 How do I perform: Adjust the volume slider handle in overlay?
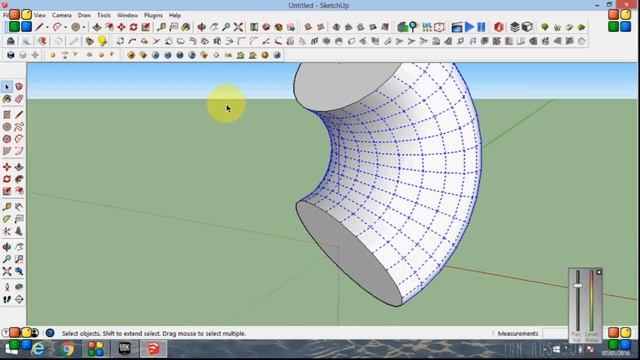coord(578,285)
